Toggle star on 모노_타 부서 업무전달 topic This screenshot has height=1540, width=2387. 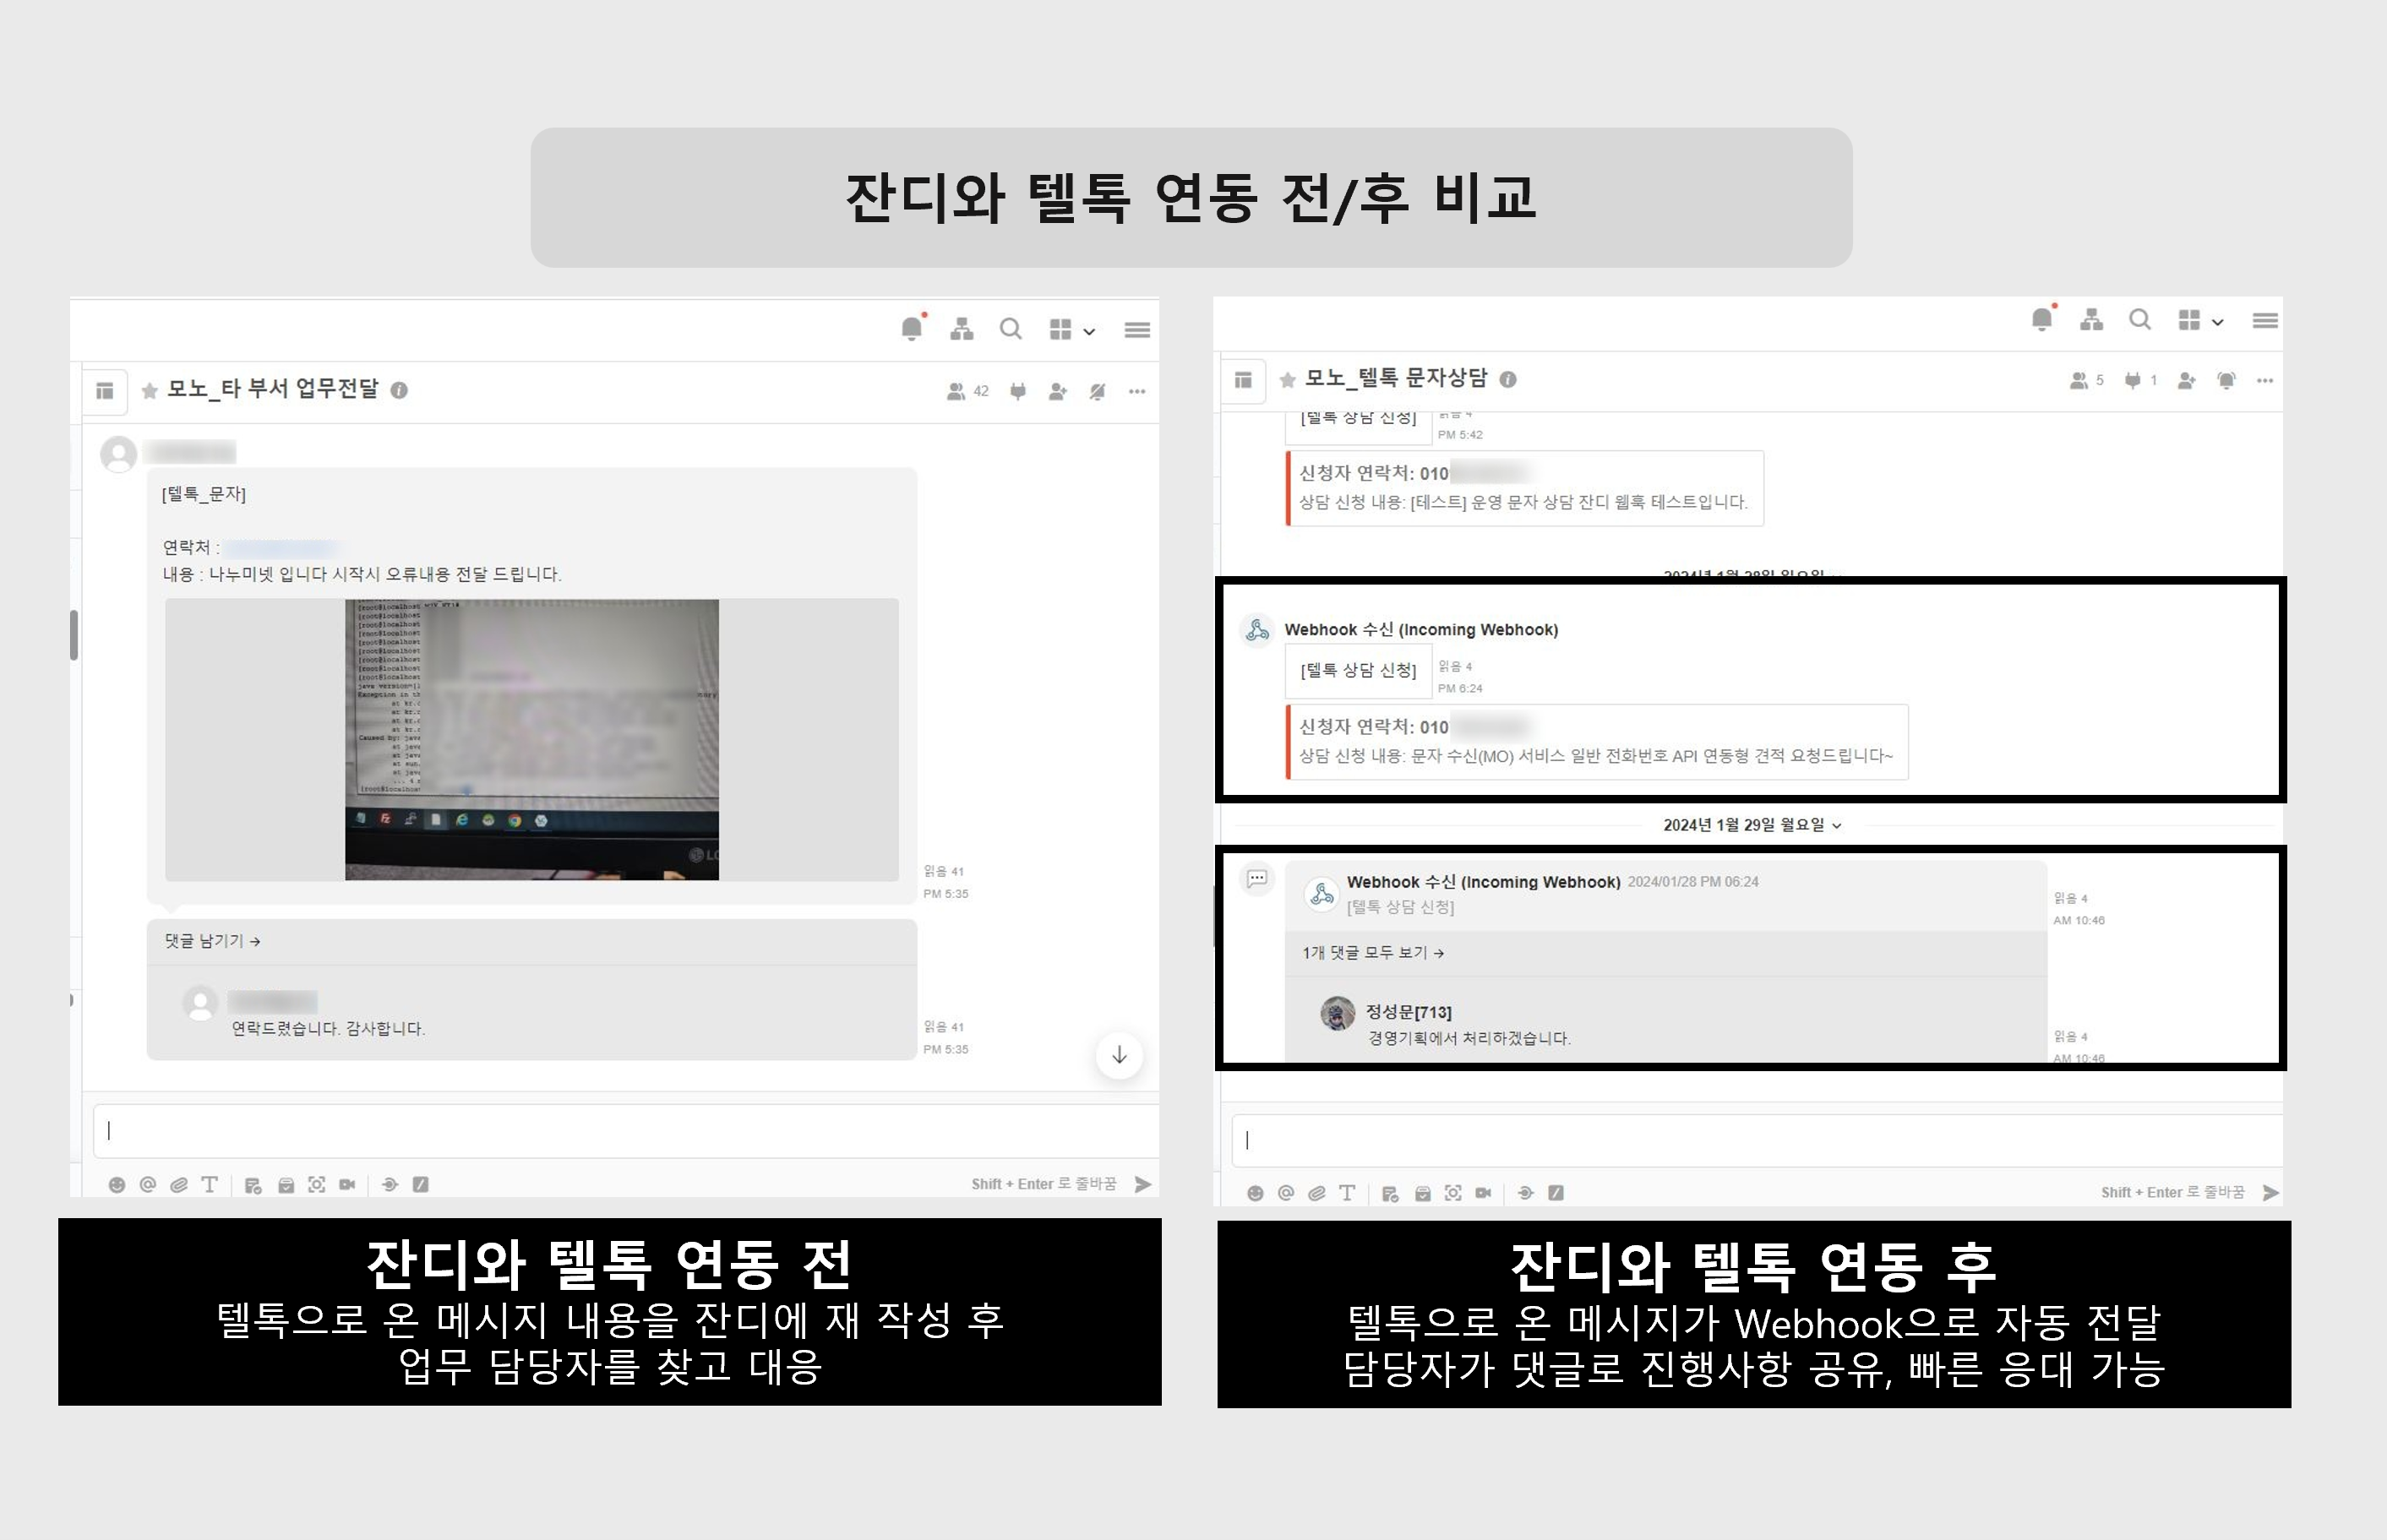(x=150, y=390)
